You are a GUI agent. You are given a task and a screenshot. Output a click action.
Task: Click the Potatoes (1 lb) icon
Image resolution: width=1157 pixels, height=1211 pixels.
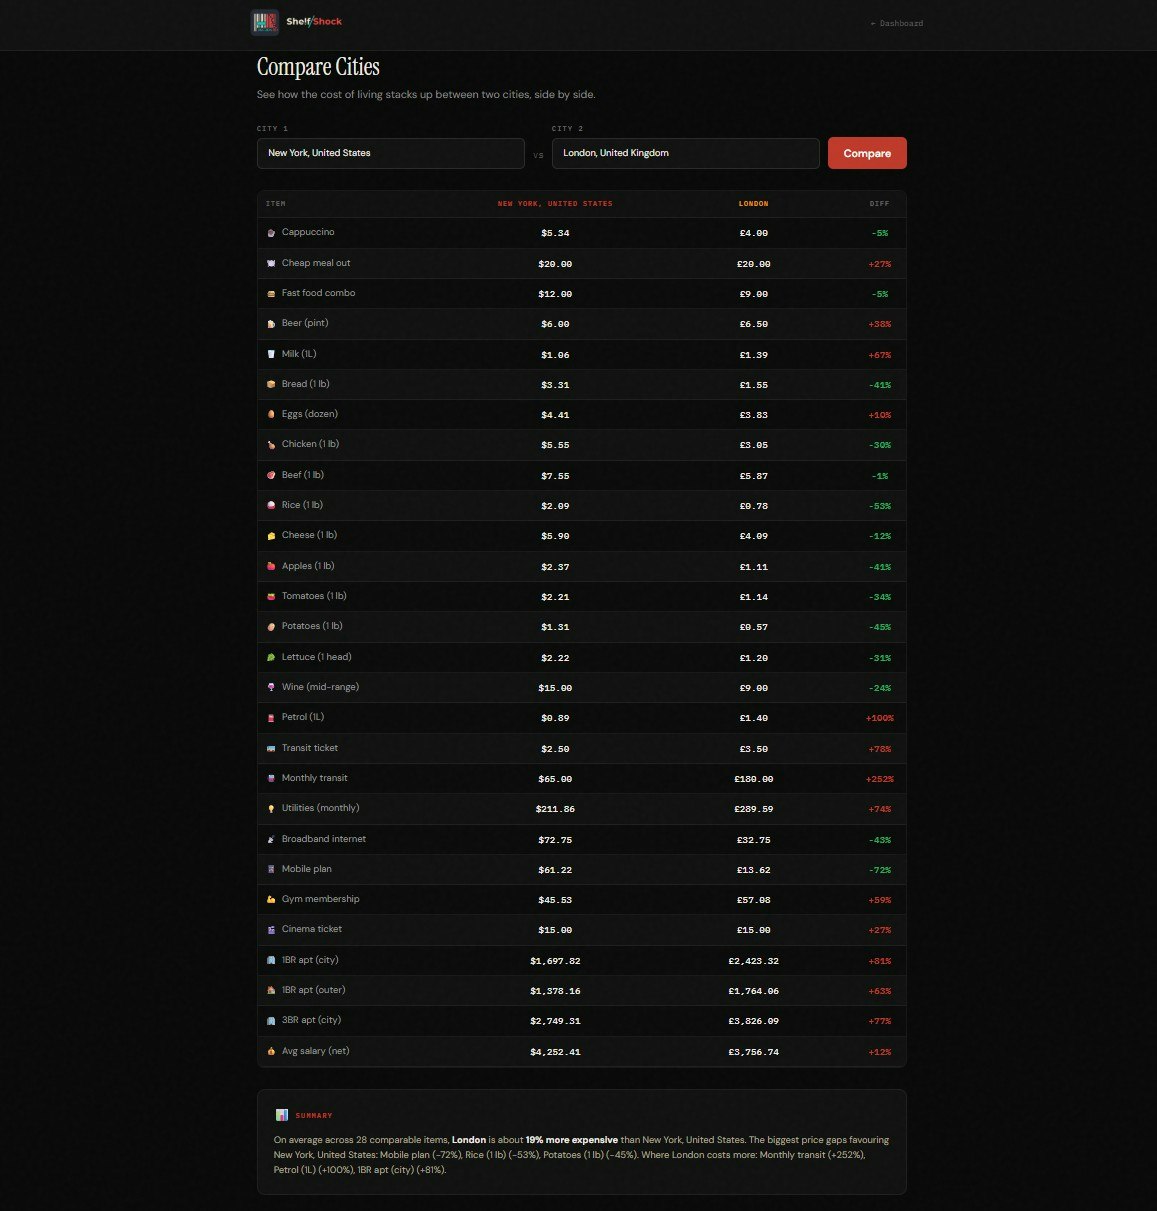pyautogui.click(x=271, y=627)
